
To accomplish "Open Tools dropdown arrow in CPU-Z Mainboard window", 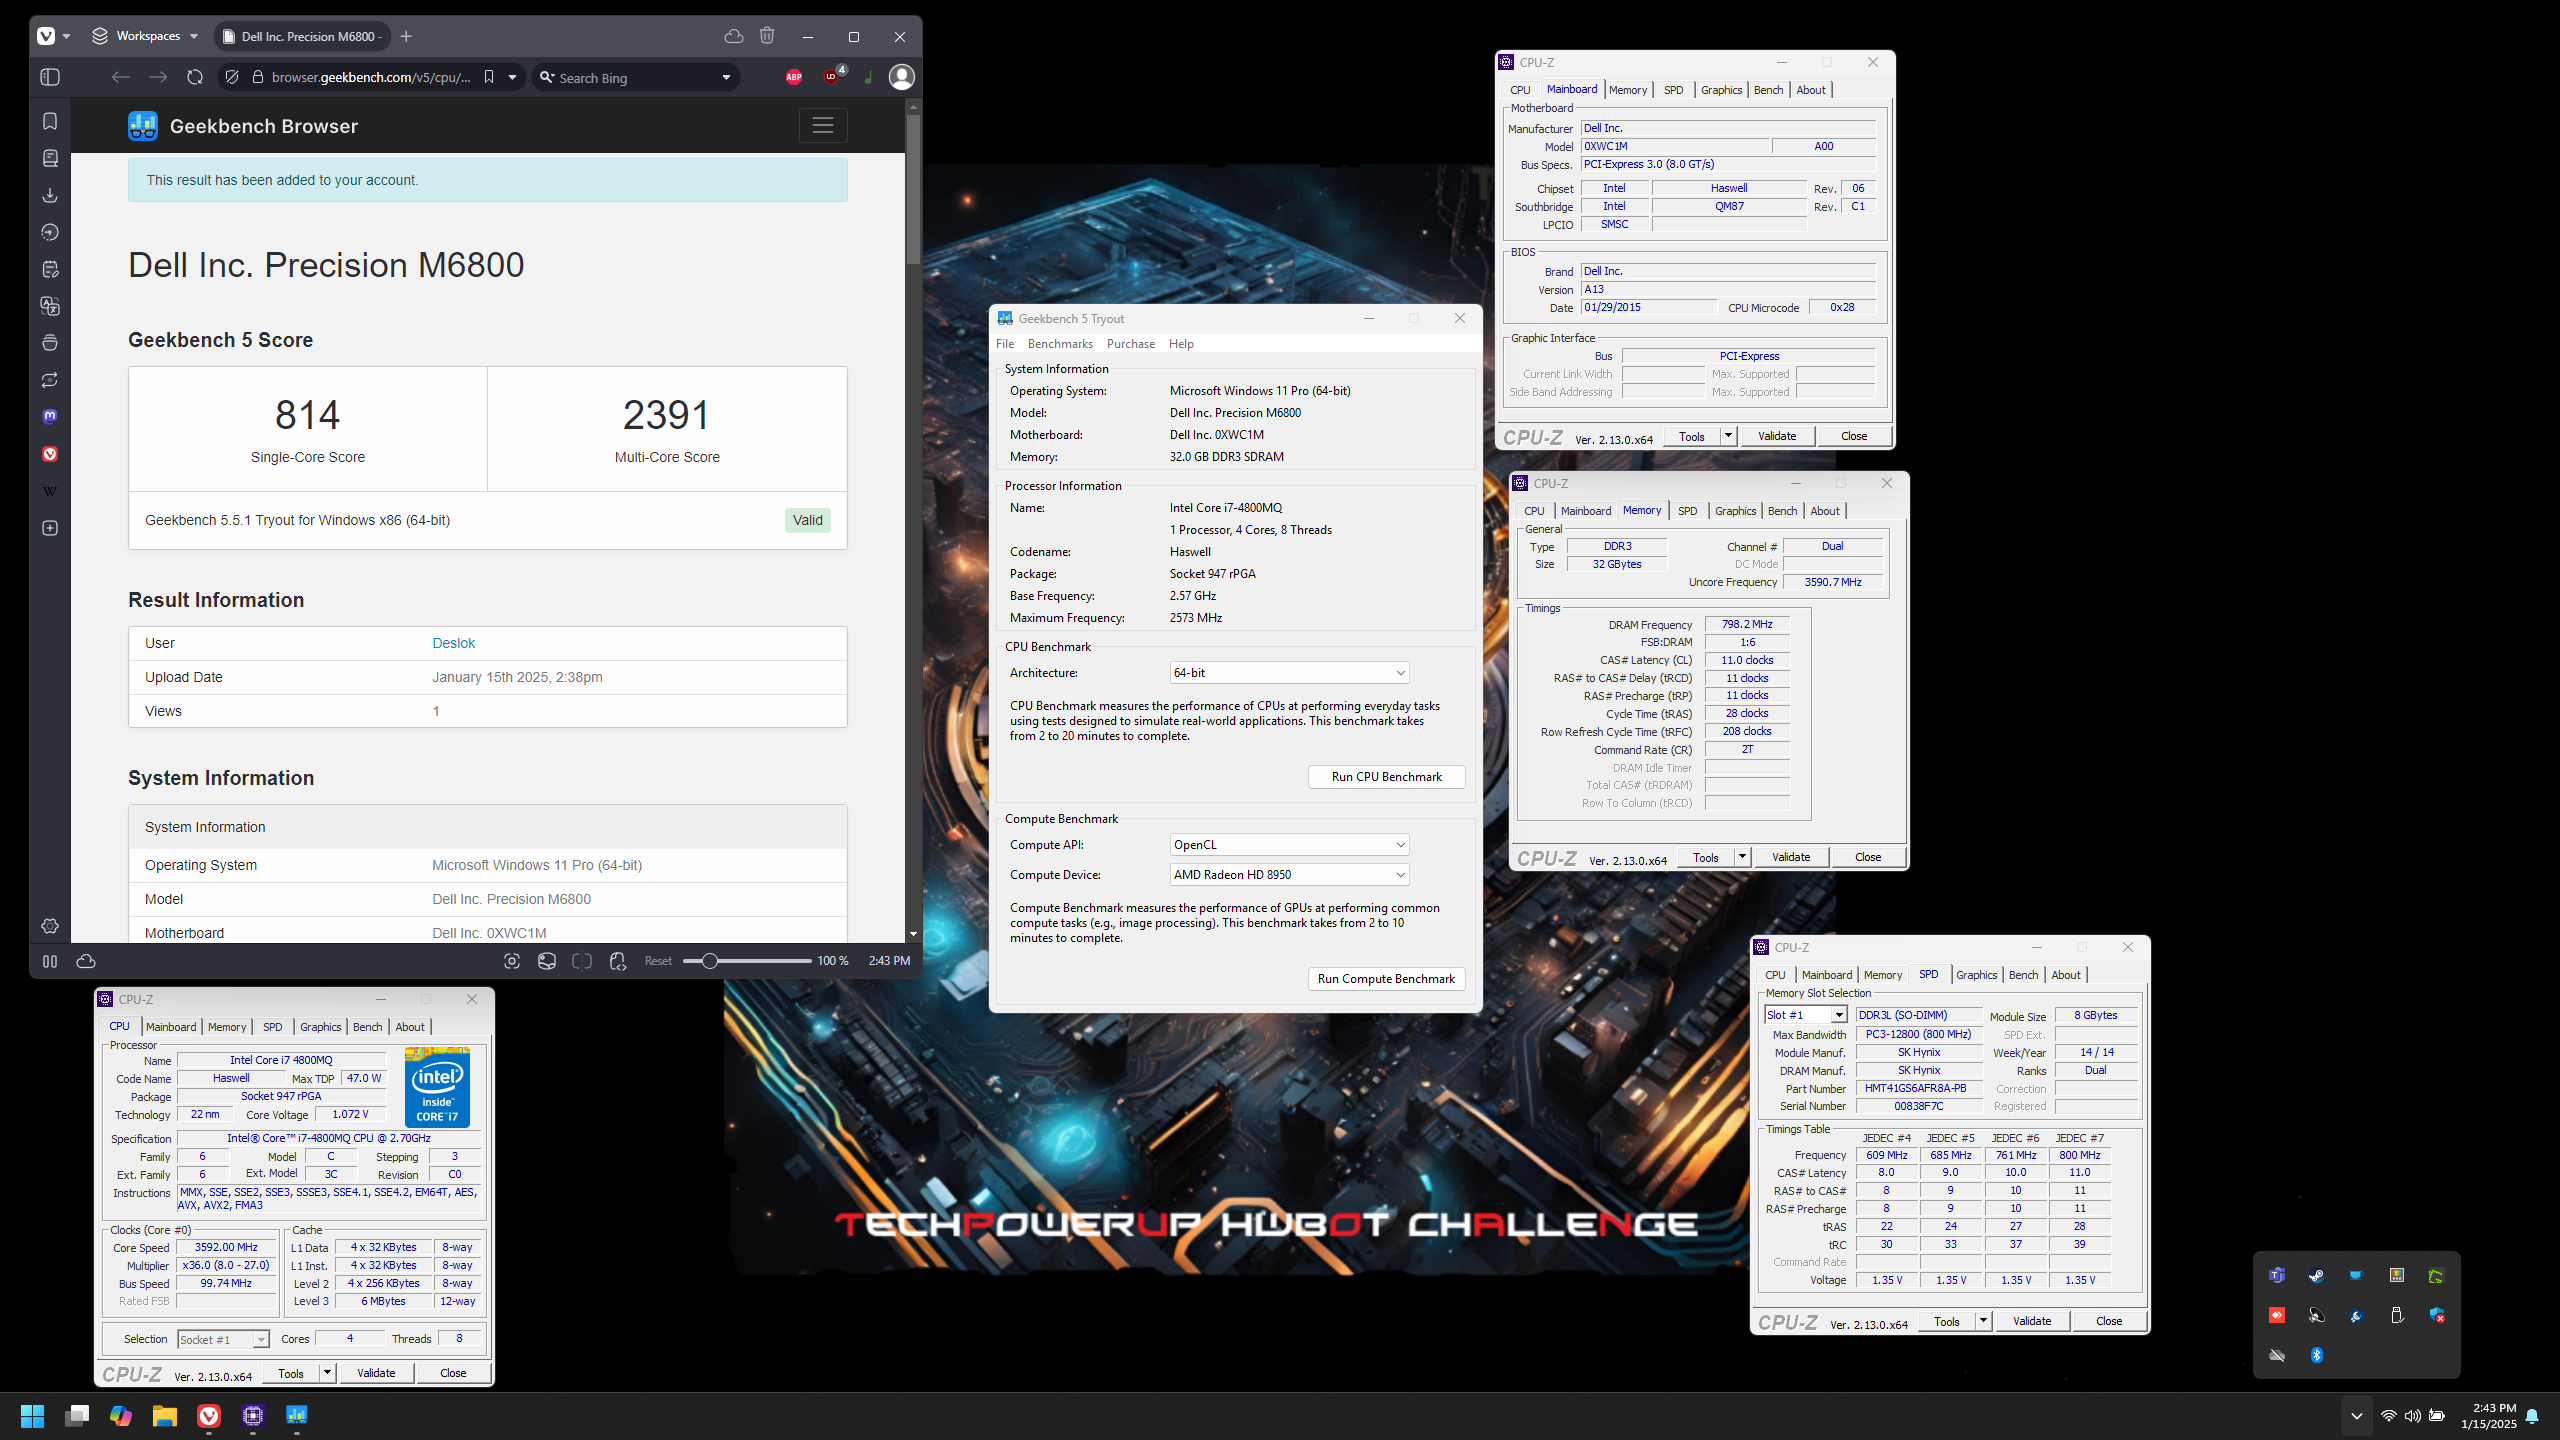I will (1728, 436).
